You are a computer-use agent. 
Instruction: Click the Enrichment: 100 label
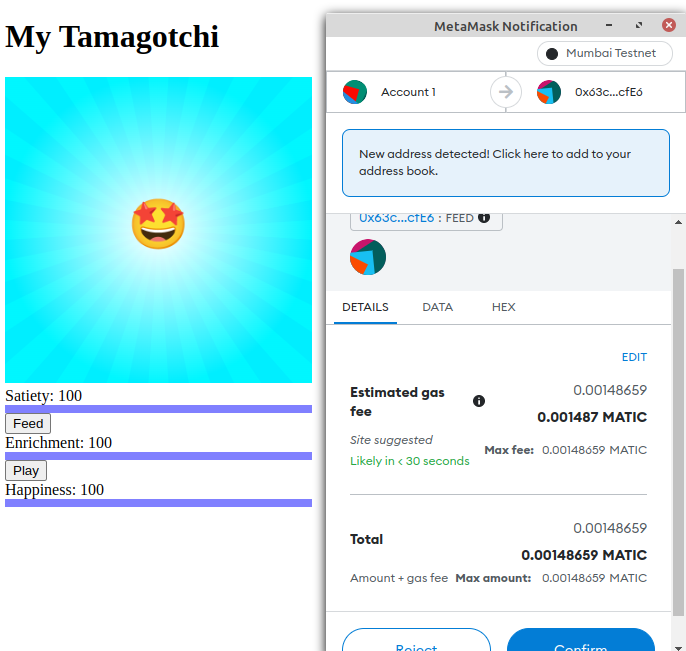click(58, 443)
